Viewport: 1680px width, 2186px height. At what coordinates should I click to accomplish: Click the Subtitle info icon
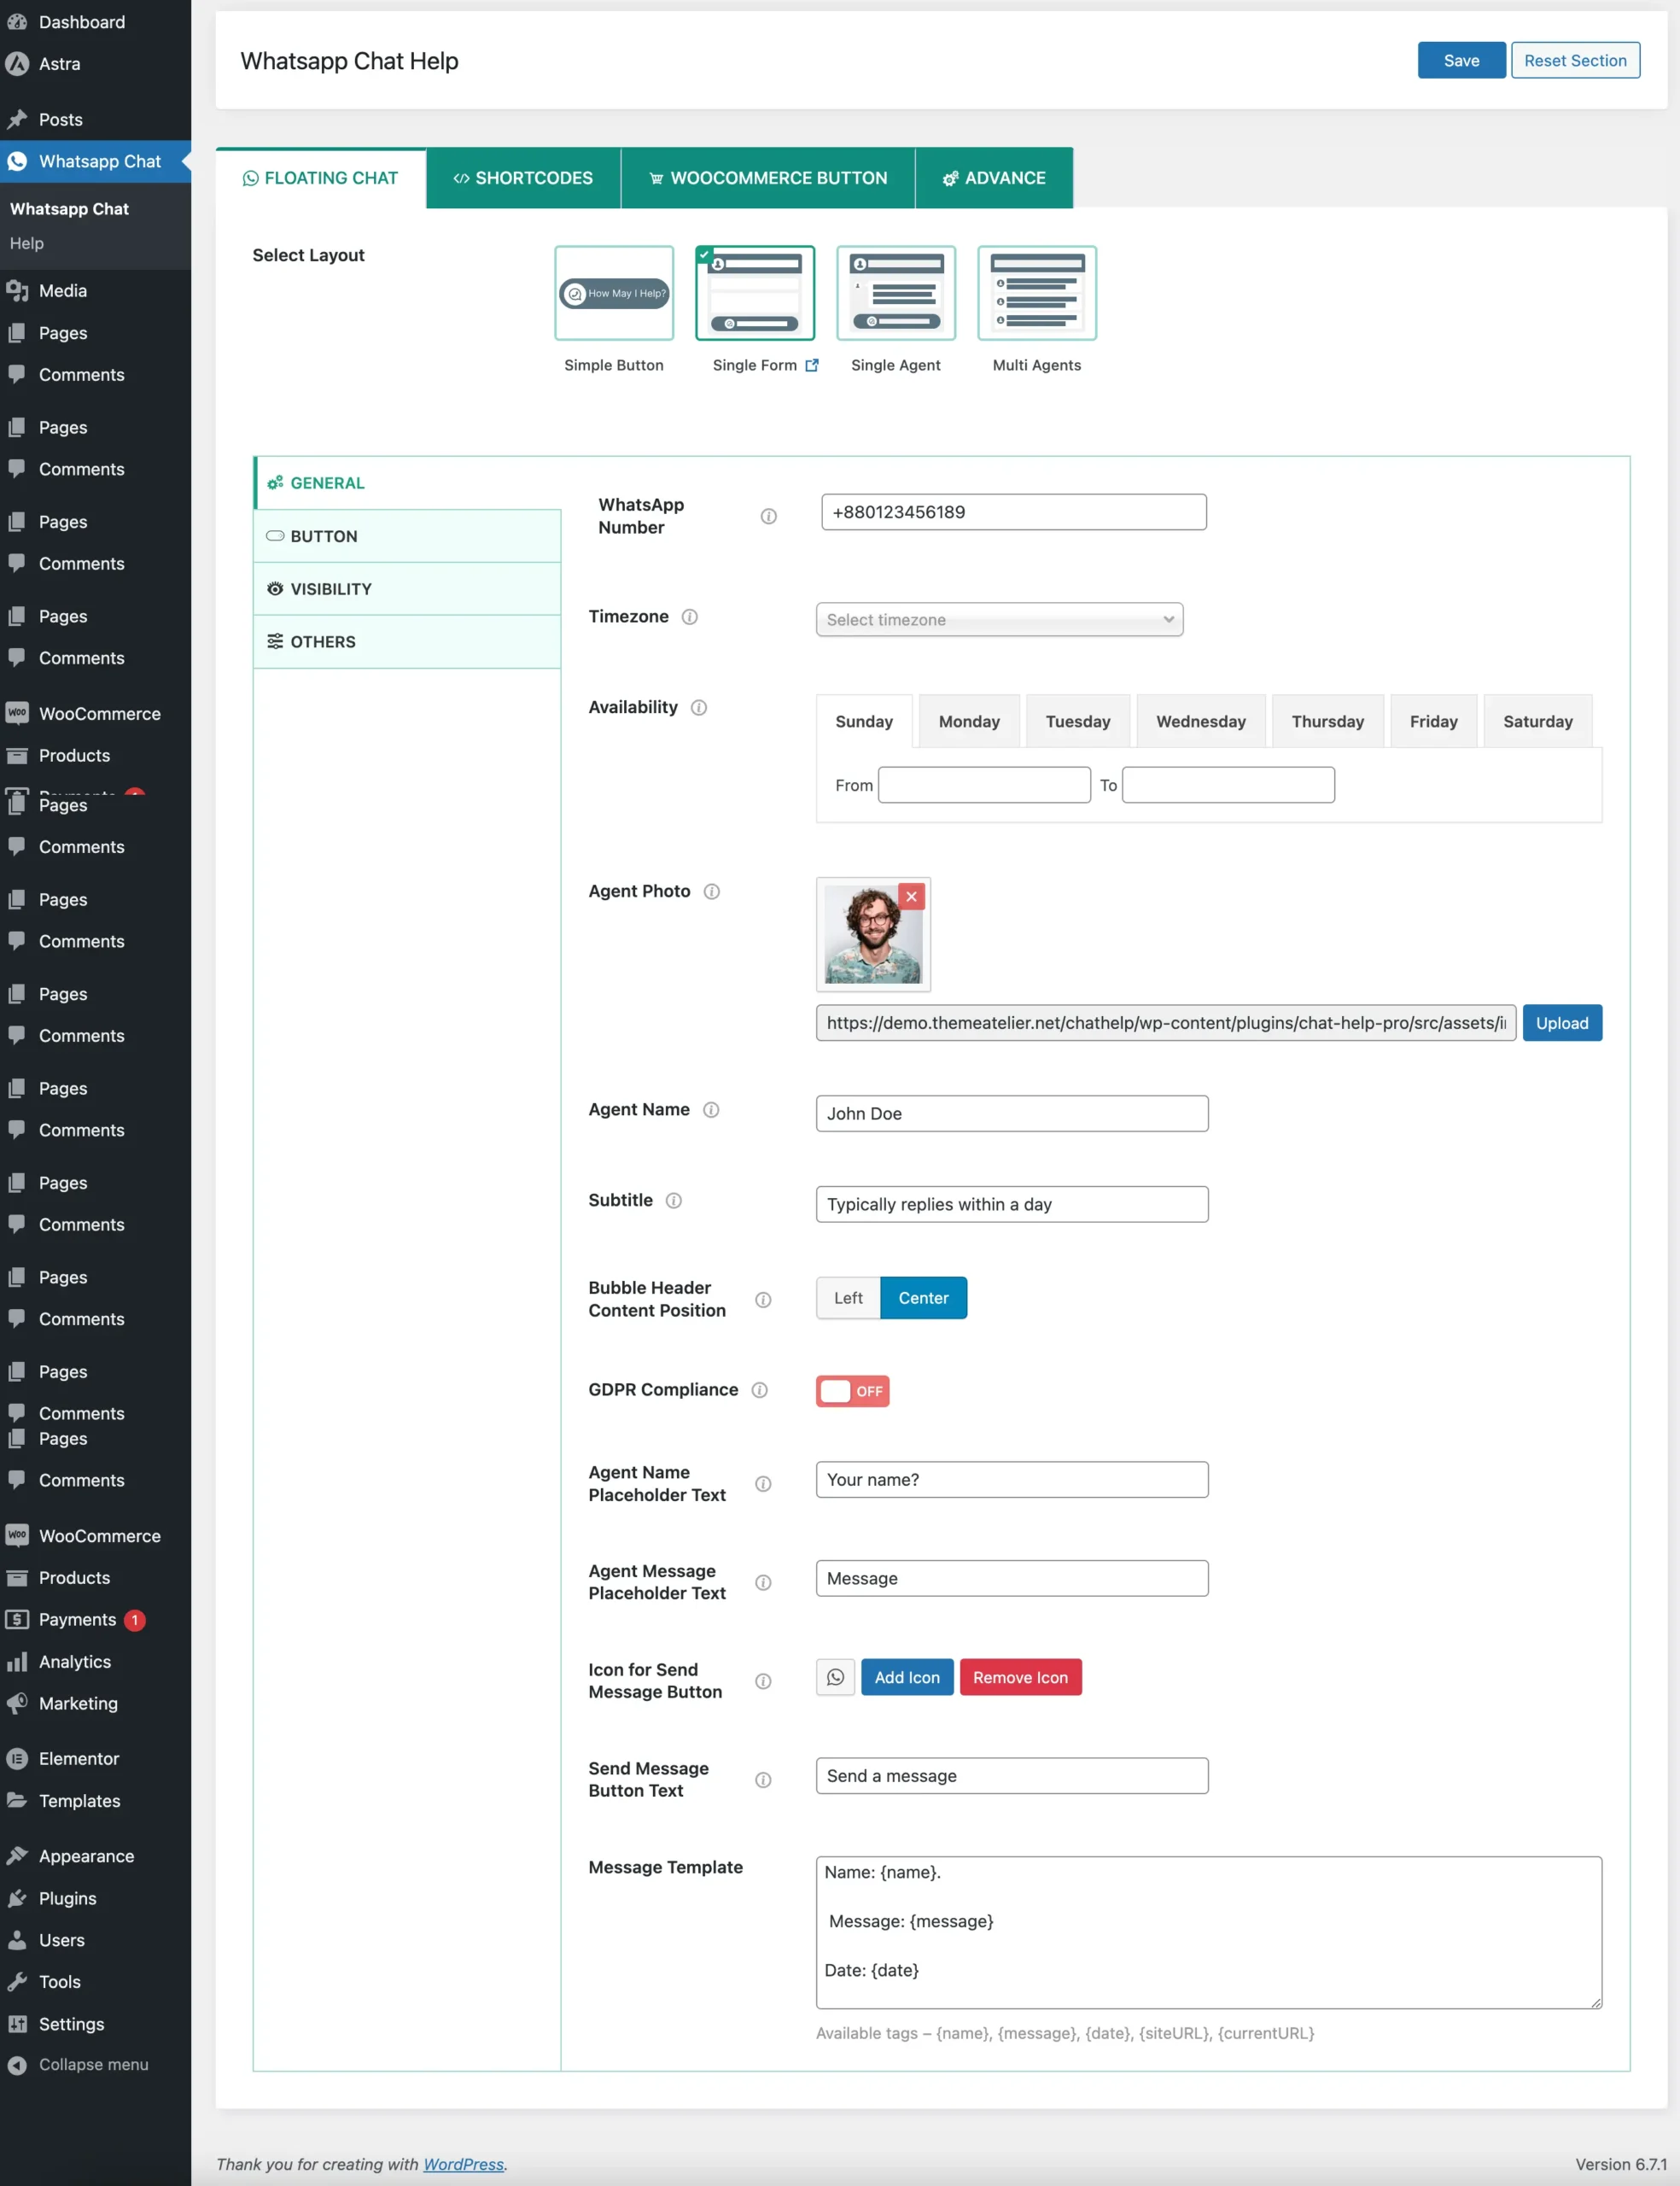pos(674,1201)
